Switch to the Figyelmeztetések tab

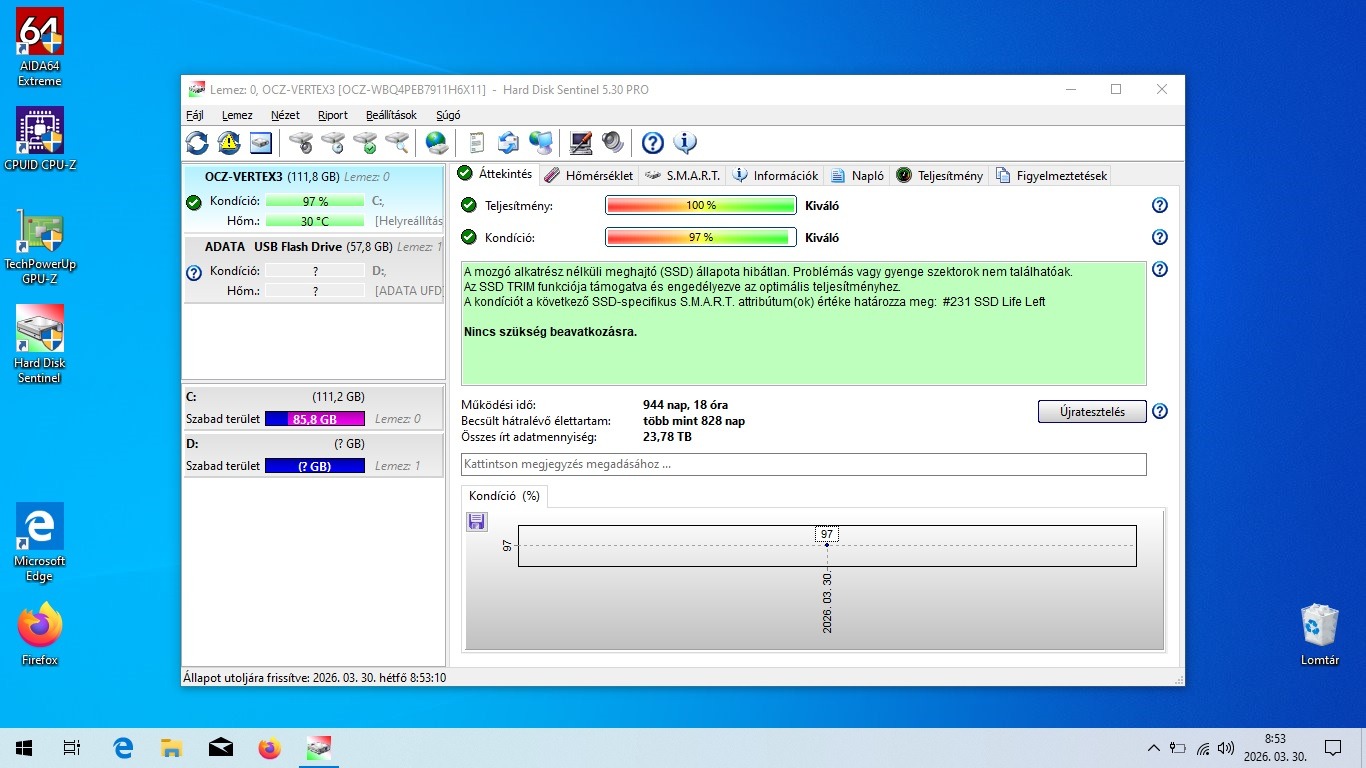(1052, 175)
